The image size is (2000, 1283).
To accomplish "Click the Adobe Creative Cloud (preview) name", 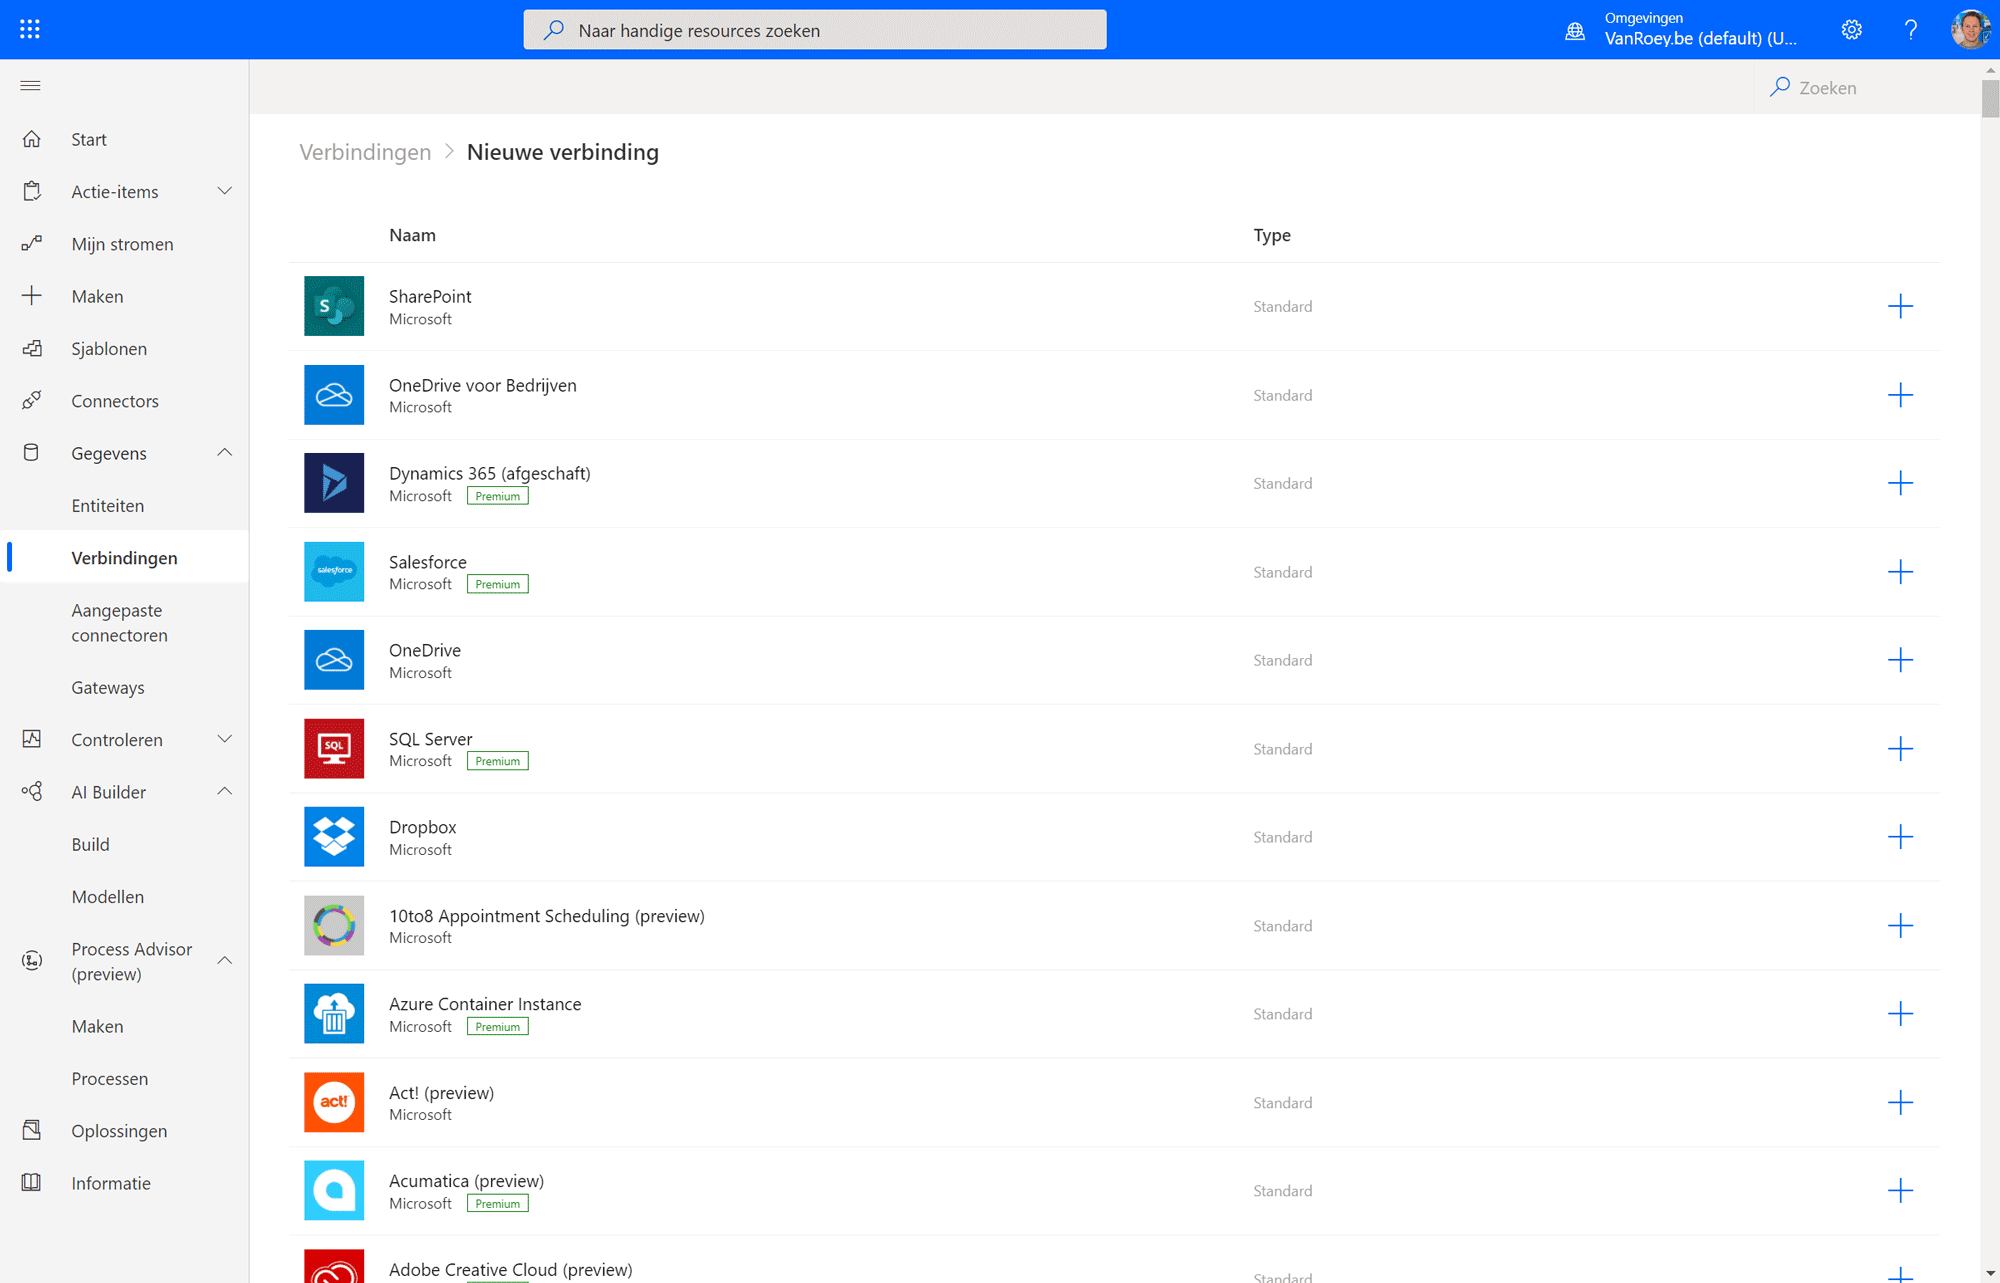I will click(510, 1269).
